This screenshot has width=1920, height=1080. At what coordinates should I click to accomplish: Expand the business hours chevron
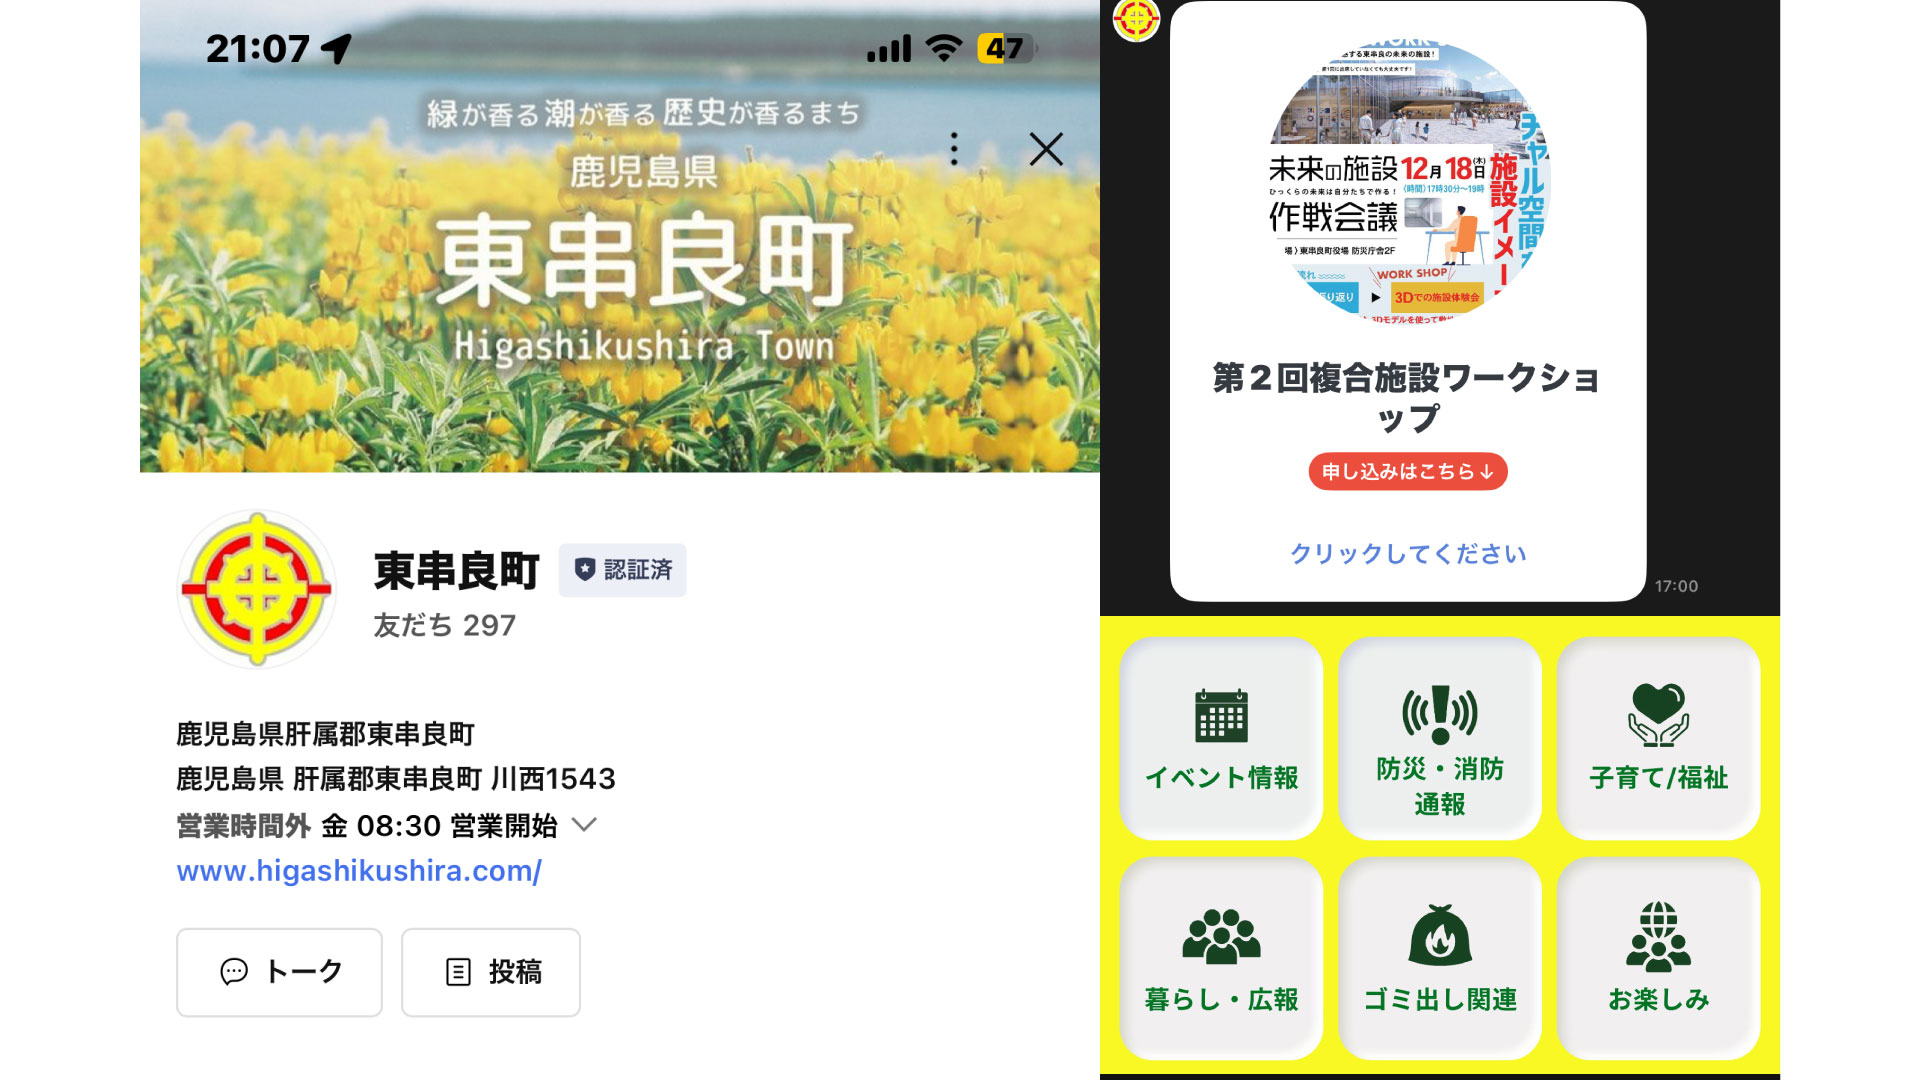pos(584,825)
